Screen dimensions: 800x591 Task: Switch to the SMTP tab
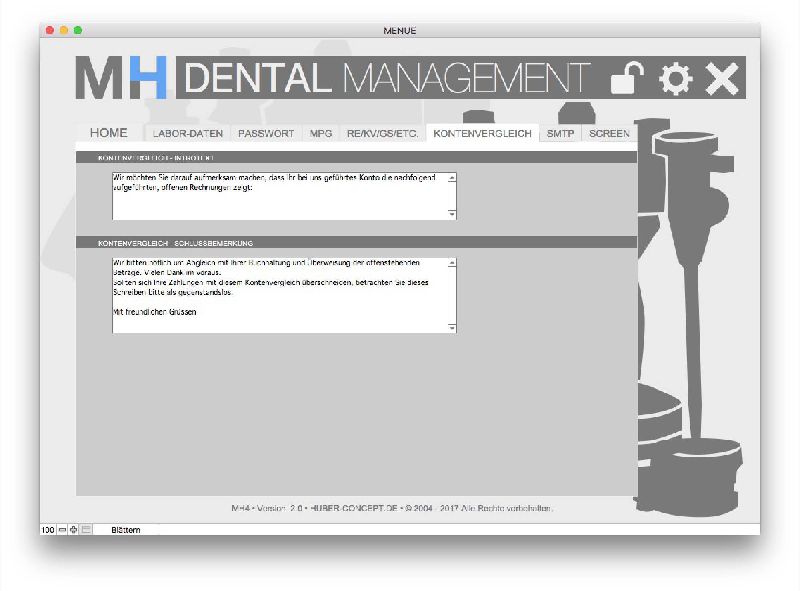pos(560,133)
